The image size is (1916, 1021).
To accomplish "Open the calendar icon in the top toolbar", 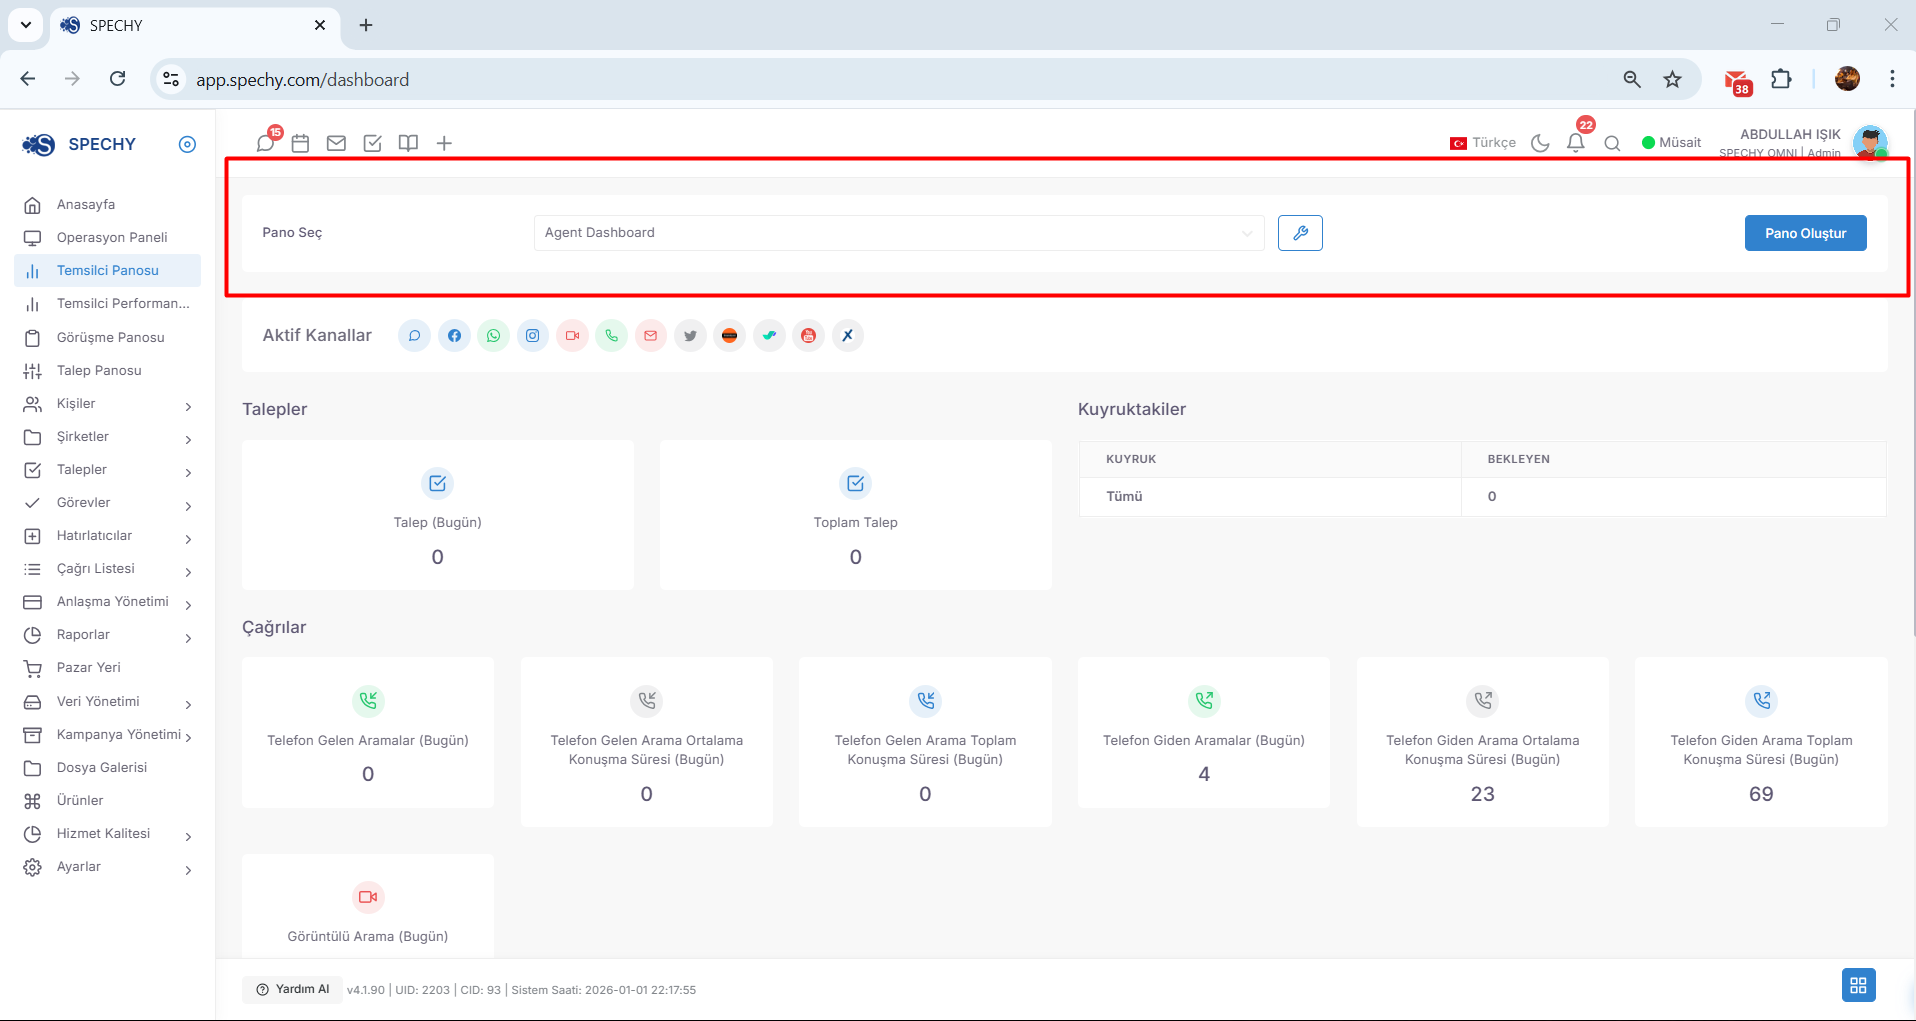I will coord(300,143).
